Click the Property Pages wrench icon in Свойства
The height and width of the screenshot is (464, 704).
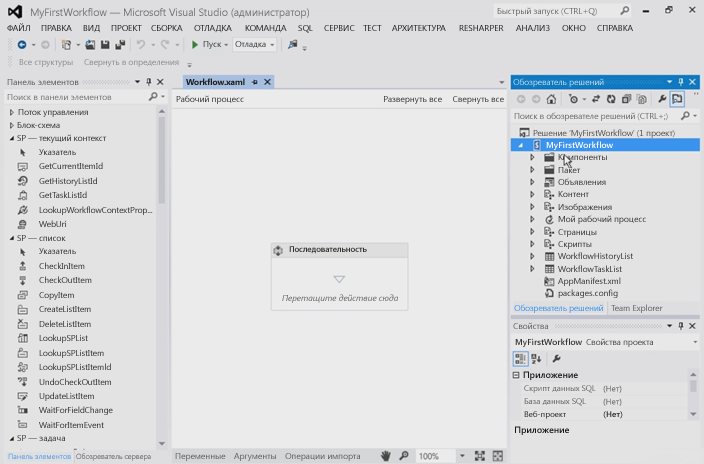click(x=556, y=358)
